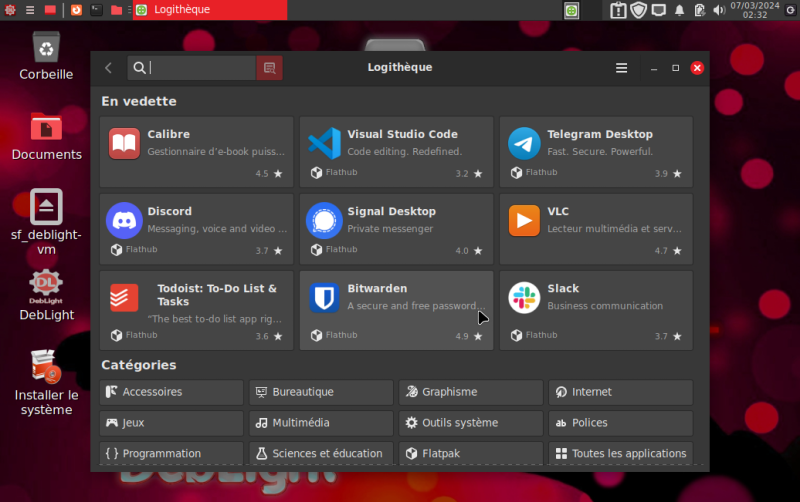Screen dimensions: 800x502
Task: Go back with the arrow button
Action: pyautogui.click(x=109, y=68)
